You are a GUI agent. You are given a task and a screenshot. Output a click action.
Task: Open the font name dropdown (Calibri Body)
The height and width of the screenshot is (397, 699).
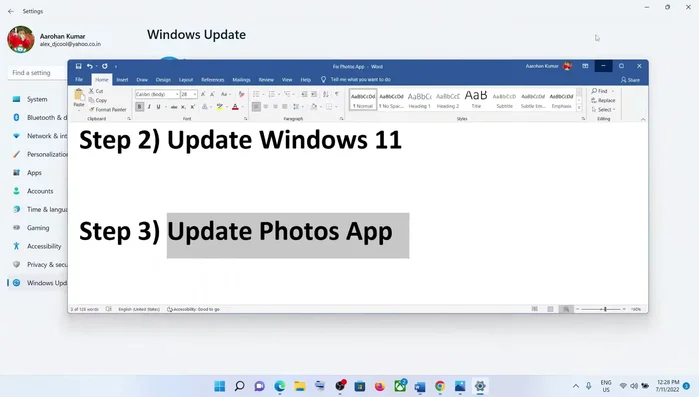[x=177, y=94]
